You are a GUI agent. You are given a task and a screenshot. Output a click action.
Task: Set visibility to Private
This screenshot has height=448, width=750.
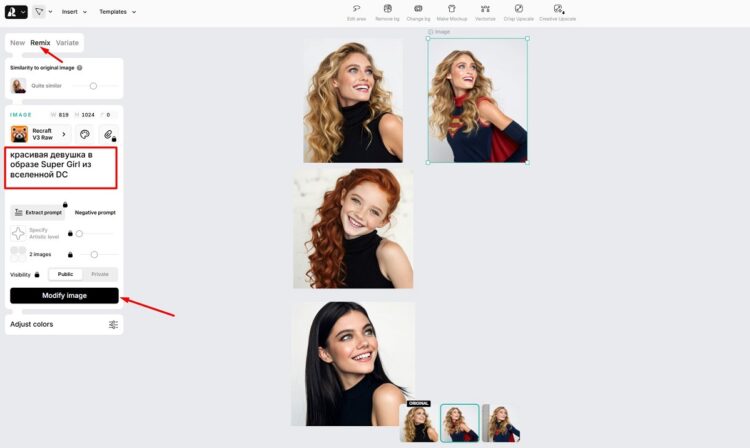click(x=100, y=274)
